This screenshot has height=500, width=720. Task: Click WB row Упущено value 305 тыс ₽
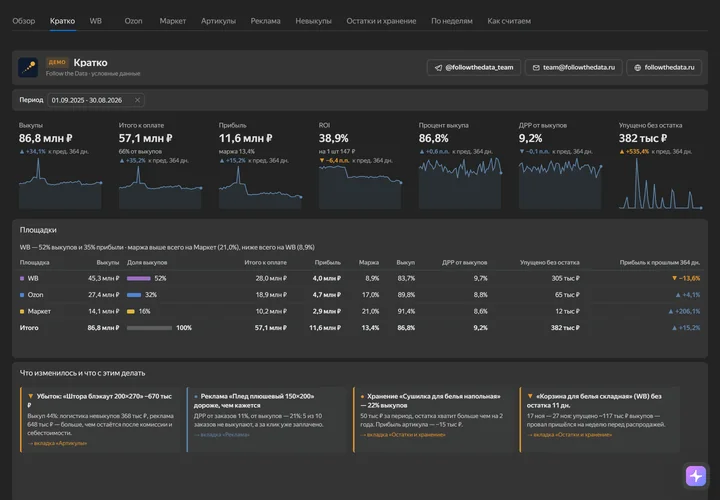(x=566, y=278)
